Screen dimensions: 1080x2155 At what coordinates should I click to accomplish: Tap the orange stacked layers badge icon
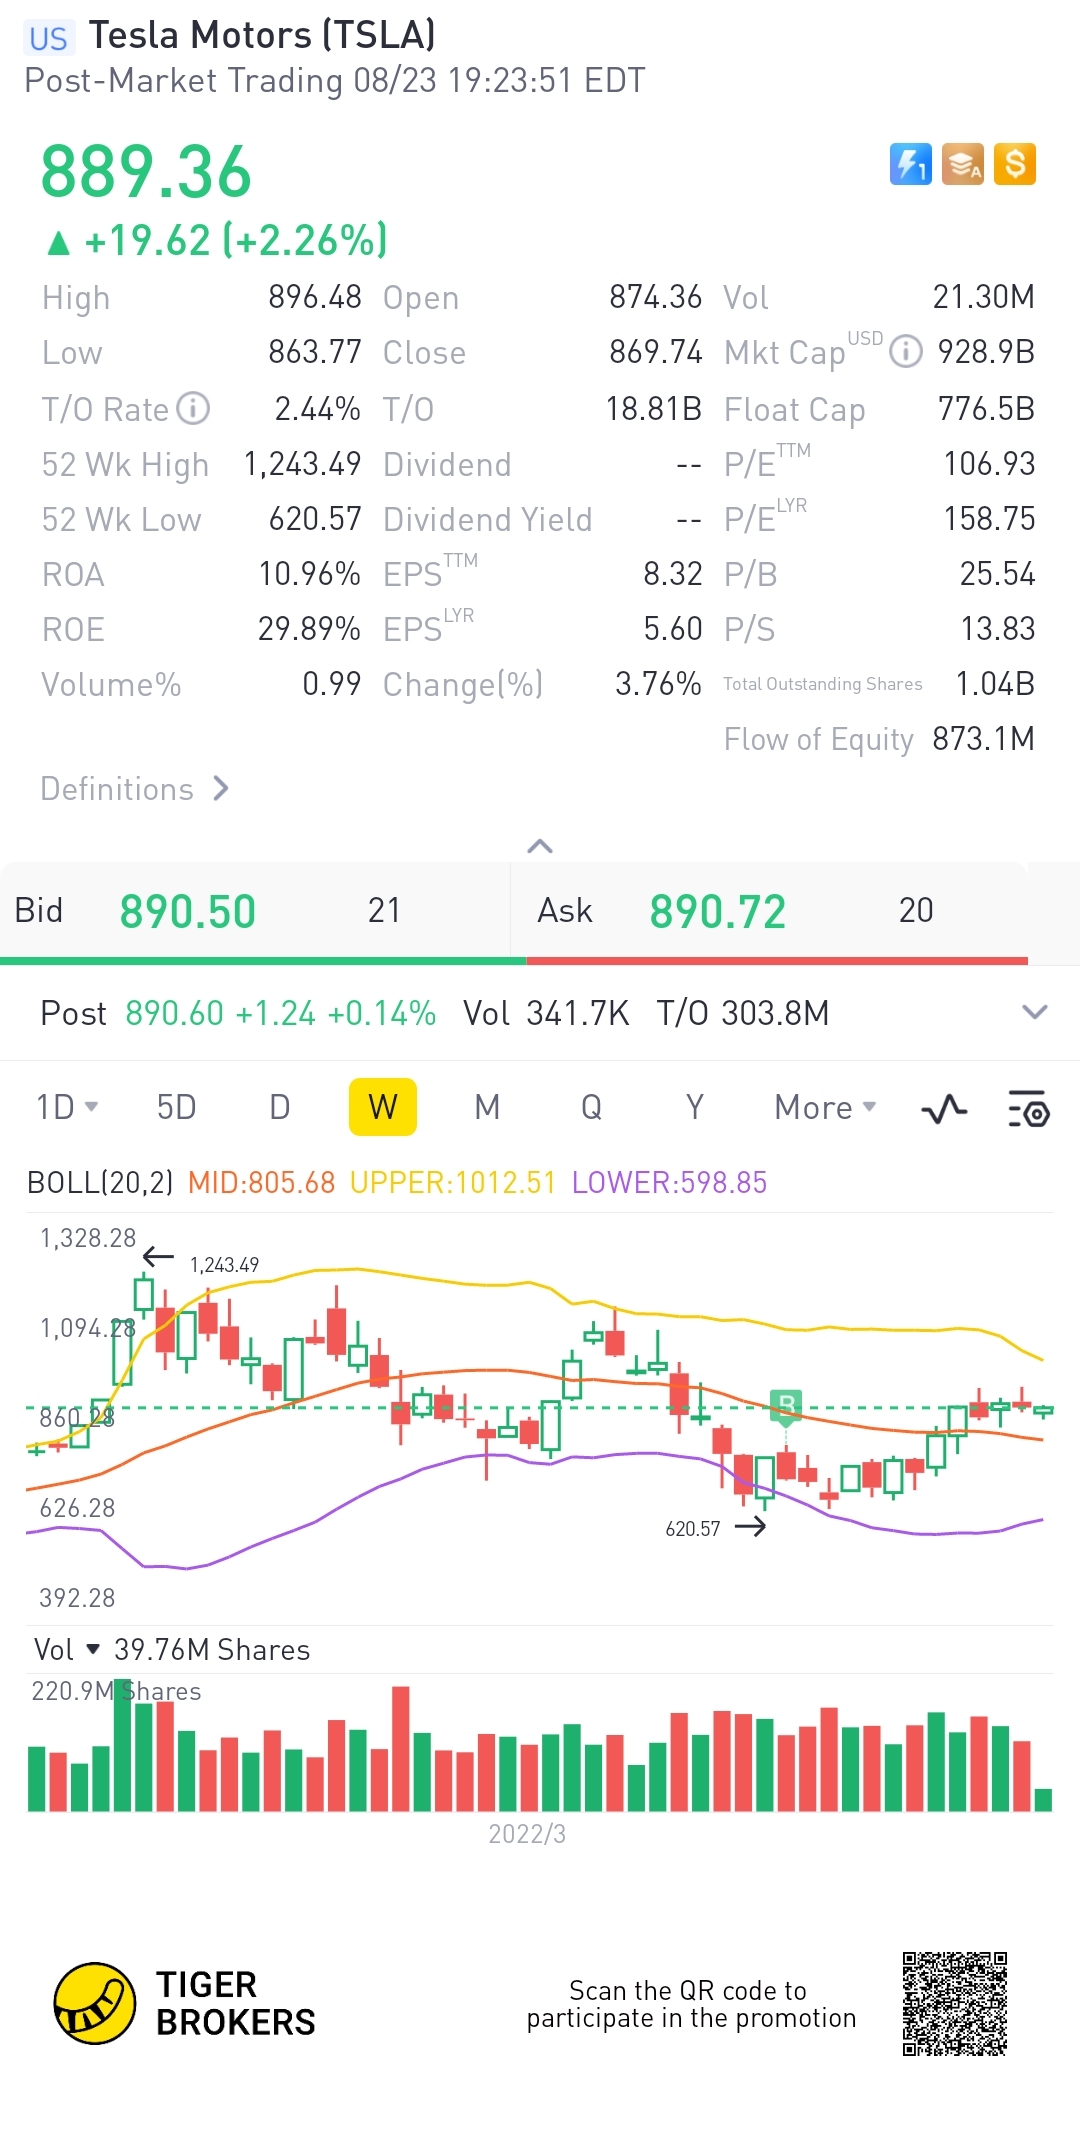coord(963,164)
